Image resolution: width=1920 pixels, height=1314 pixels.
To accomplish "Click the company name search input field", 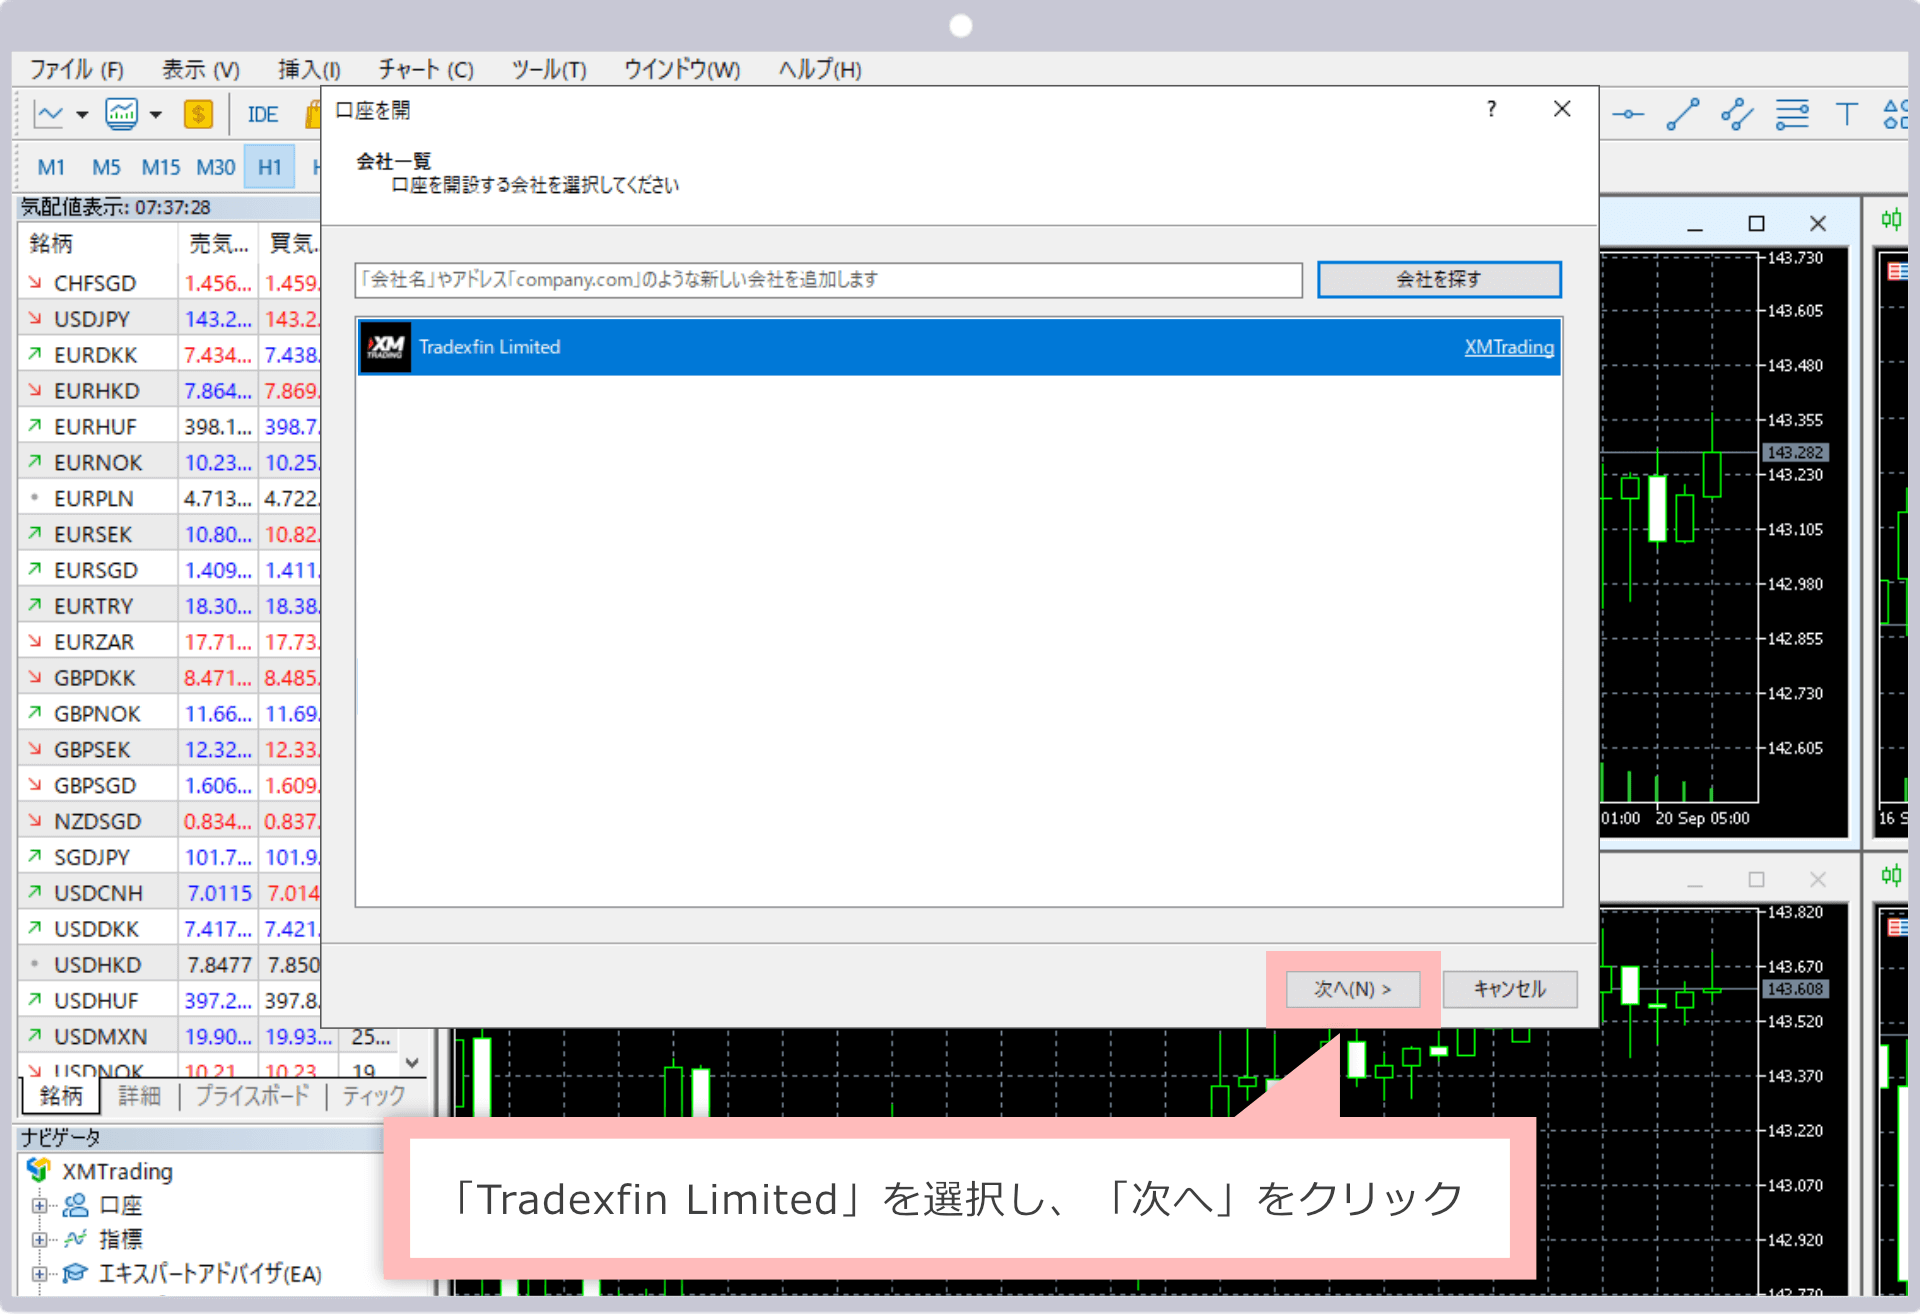I will point(829,279).
